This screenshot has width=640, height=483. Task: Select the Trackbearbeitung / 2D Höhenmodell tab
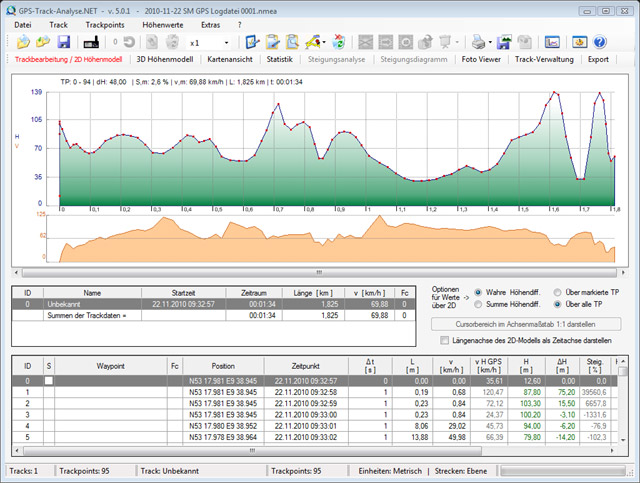point(69,59)
